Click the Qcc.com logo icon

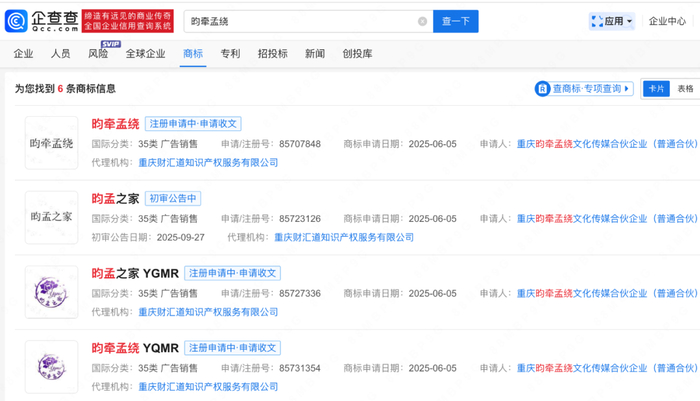click(17, 21)
